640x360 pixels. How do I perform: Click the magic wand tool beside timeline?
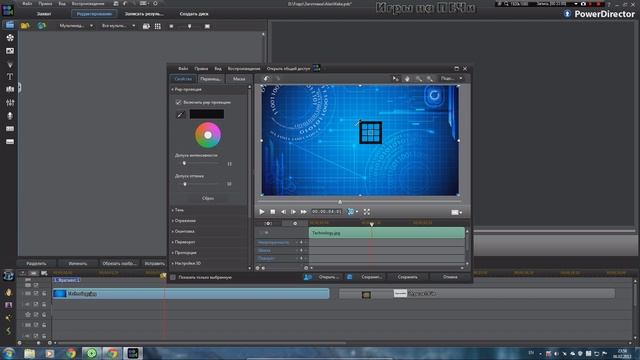(9, 318)
